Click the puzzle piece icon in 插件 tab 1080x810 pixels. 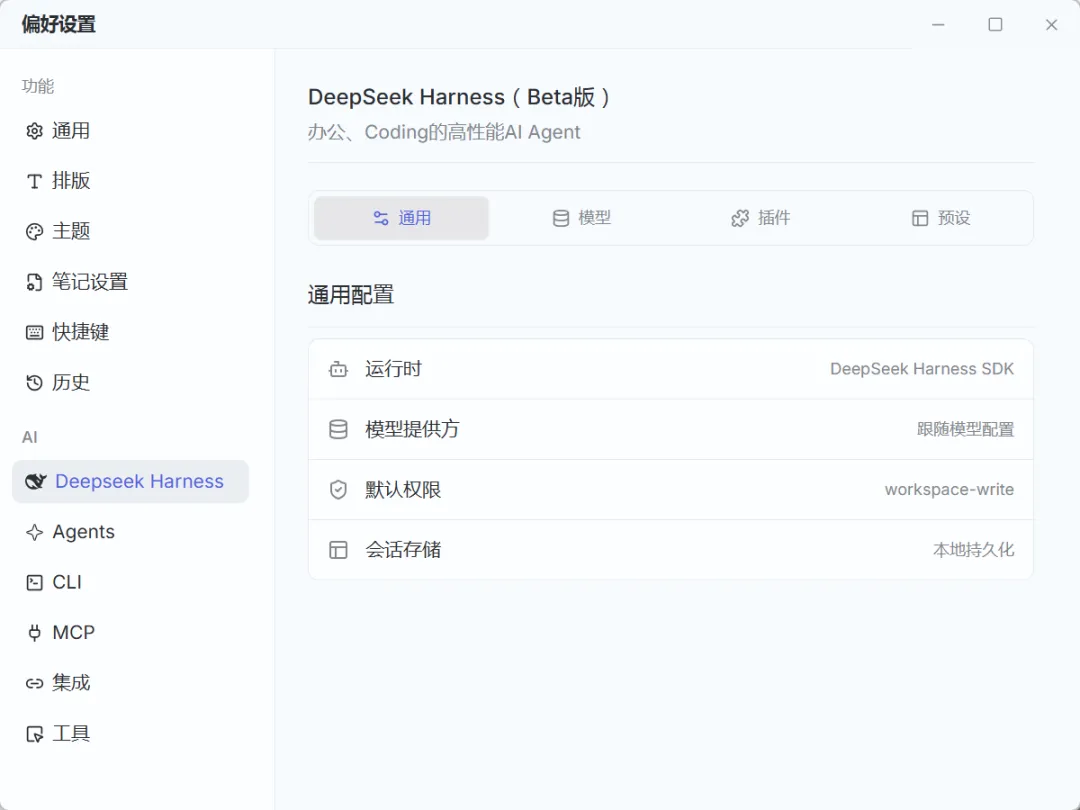click(x=740, y=218)
